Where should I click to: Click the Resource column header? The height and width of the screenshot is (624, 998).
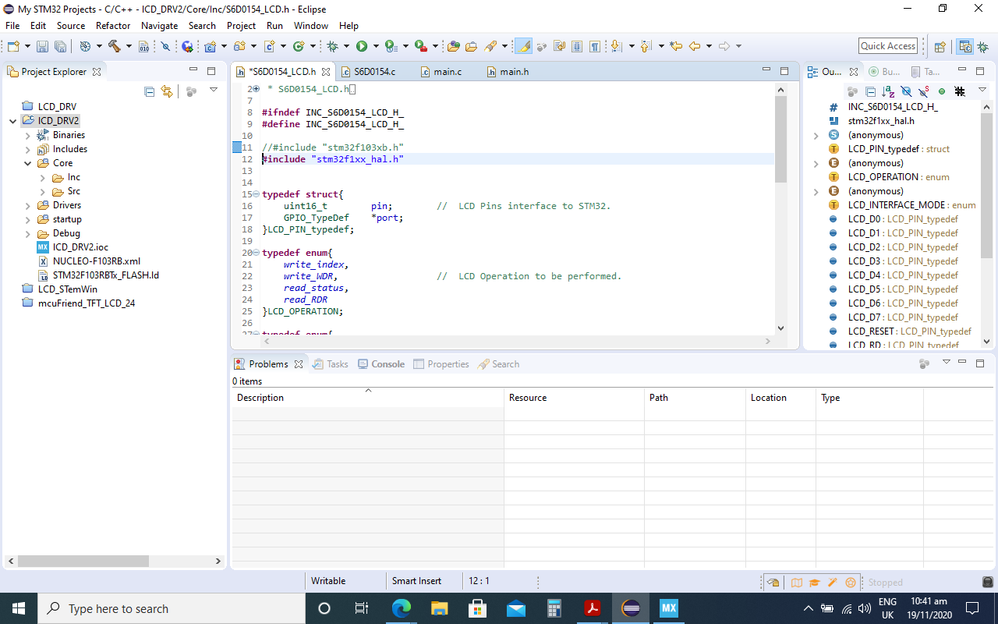[x=574, y=397]
